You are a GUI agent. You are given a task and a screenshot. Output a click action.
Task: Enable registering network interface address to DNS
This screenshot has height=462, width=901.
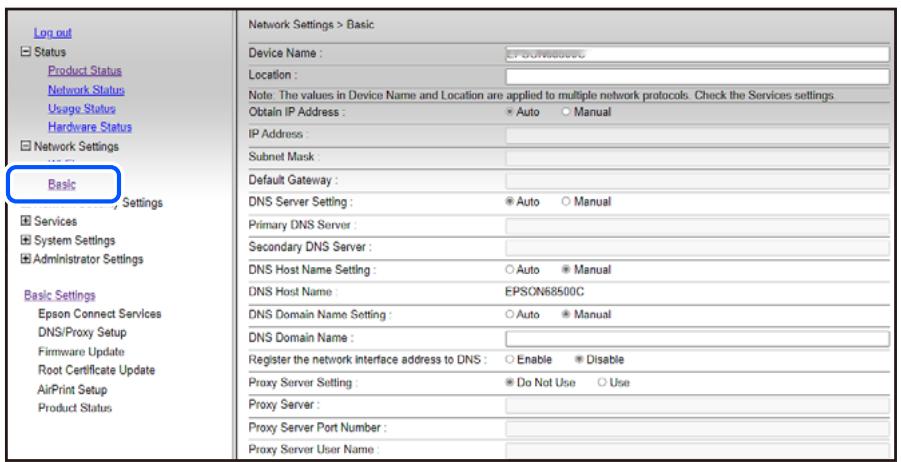[511, 360]
